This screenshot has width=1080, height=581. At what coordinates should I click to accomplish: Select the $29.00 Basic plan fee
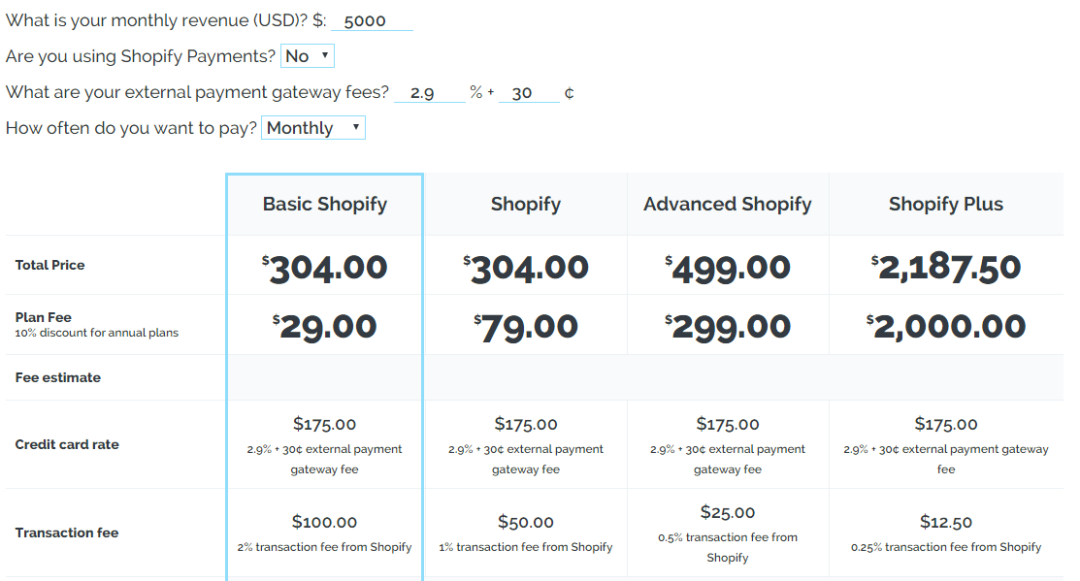click(325, 326)
